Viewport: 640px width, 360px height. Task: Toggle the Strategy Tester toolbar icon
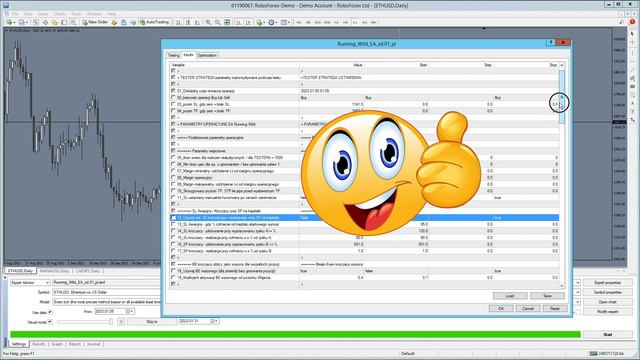[x=73, y=22]
